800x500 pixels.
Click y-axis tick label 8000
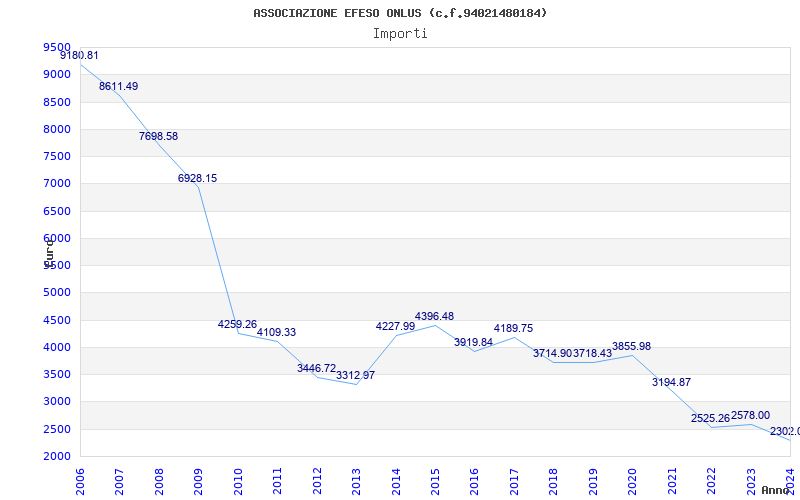tap(57, 129)
